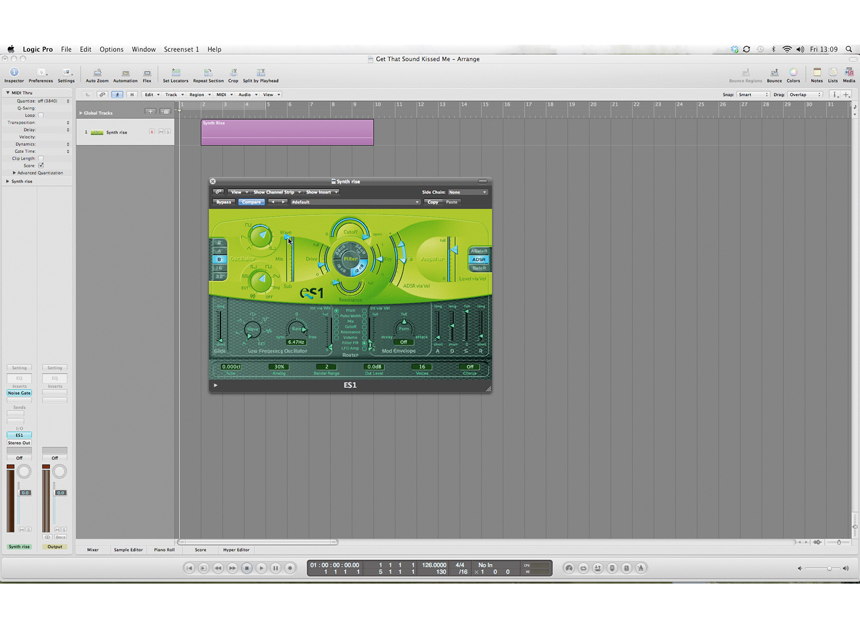The image size is (860, 638).
Task: Open the arrange MIDI dropdown menu
Action: pos(224,94)
